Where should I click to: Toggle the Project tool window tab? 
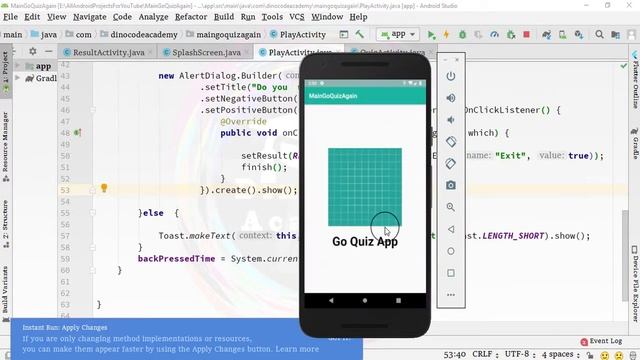coord(6,72)
